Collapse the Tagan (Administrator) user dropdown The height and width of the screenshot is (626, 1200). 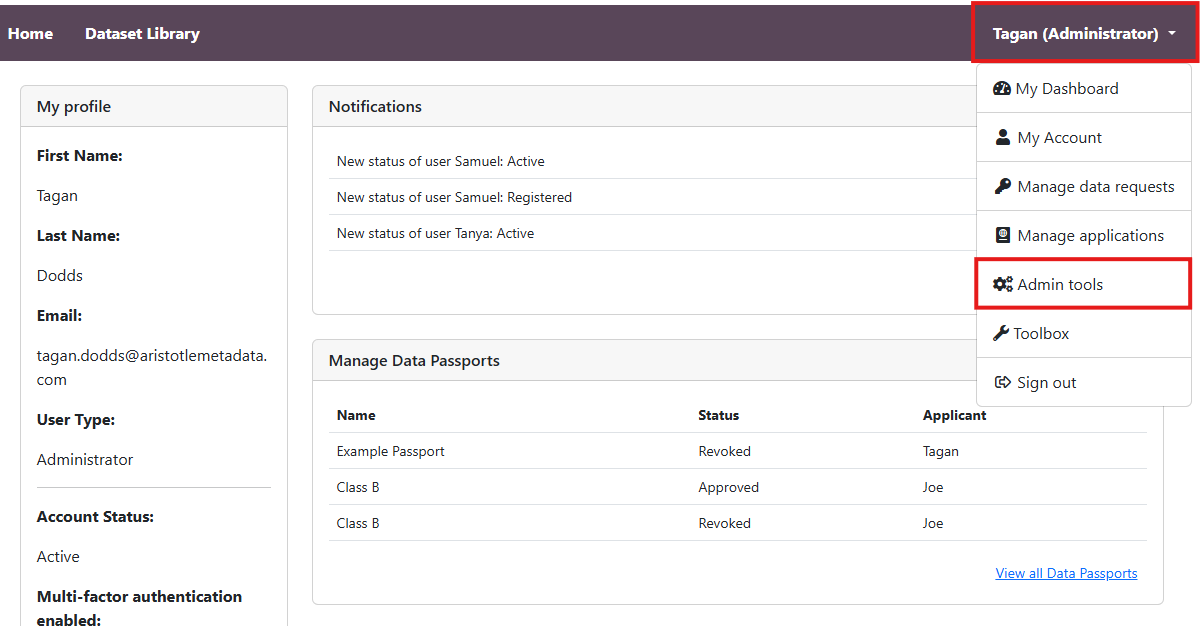[1075, 34]
